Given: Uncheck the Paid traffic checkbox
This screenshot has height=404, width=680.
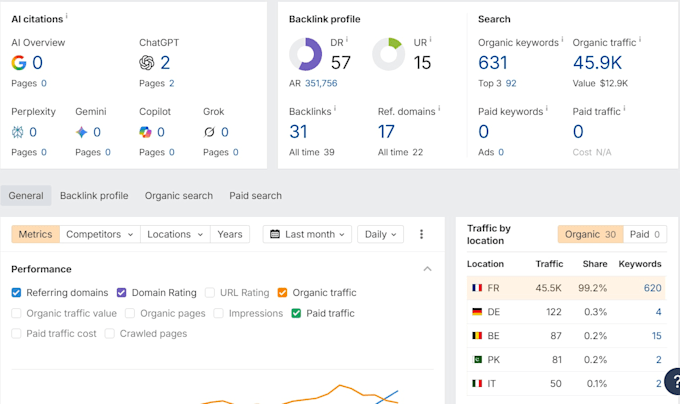Looking at the screenshot, I should click(x=296, y=313).
